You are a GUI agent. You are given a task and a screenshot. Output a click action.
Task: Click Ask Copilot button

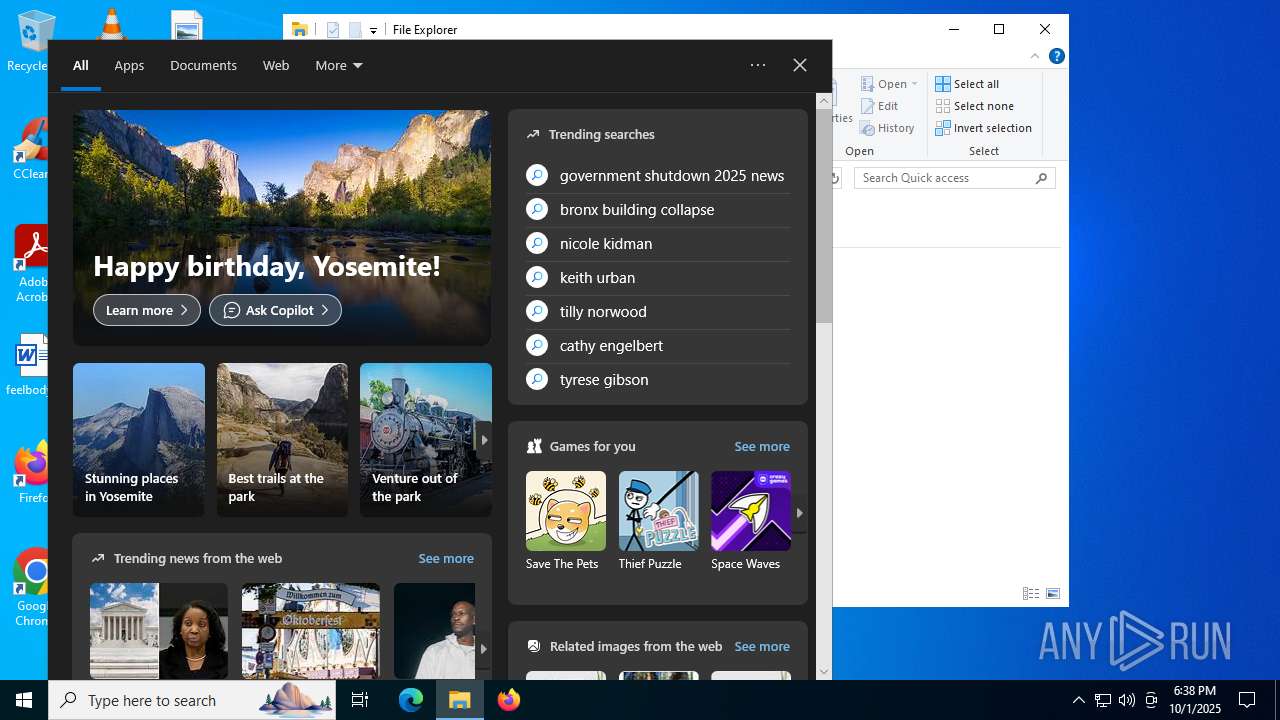coord(275,310)
